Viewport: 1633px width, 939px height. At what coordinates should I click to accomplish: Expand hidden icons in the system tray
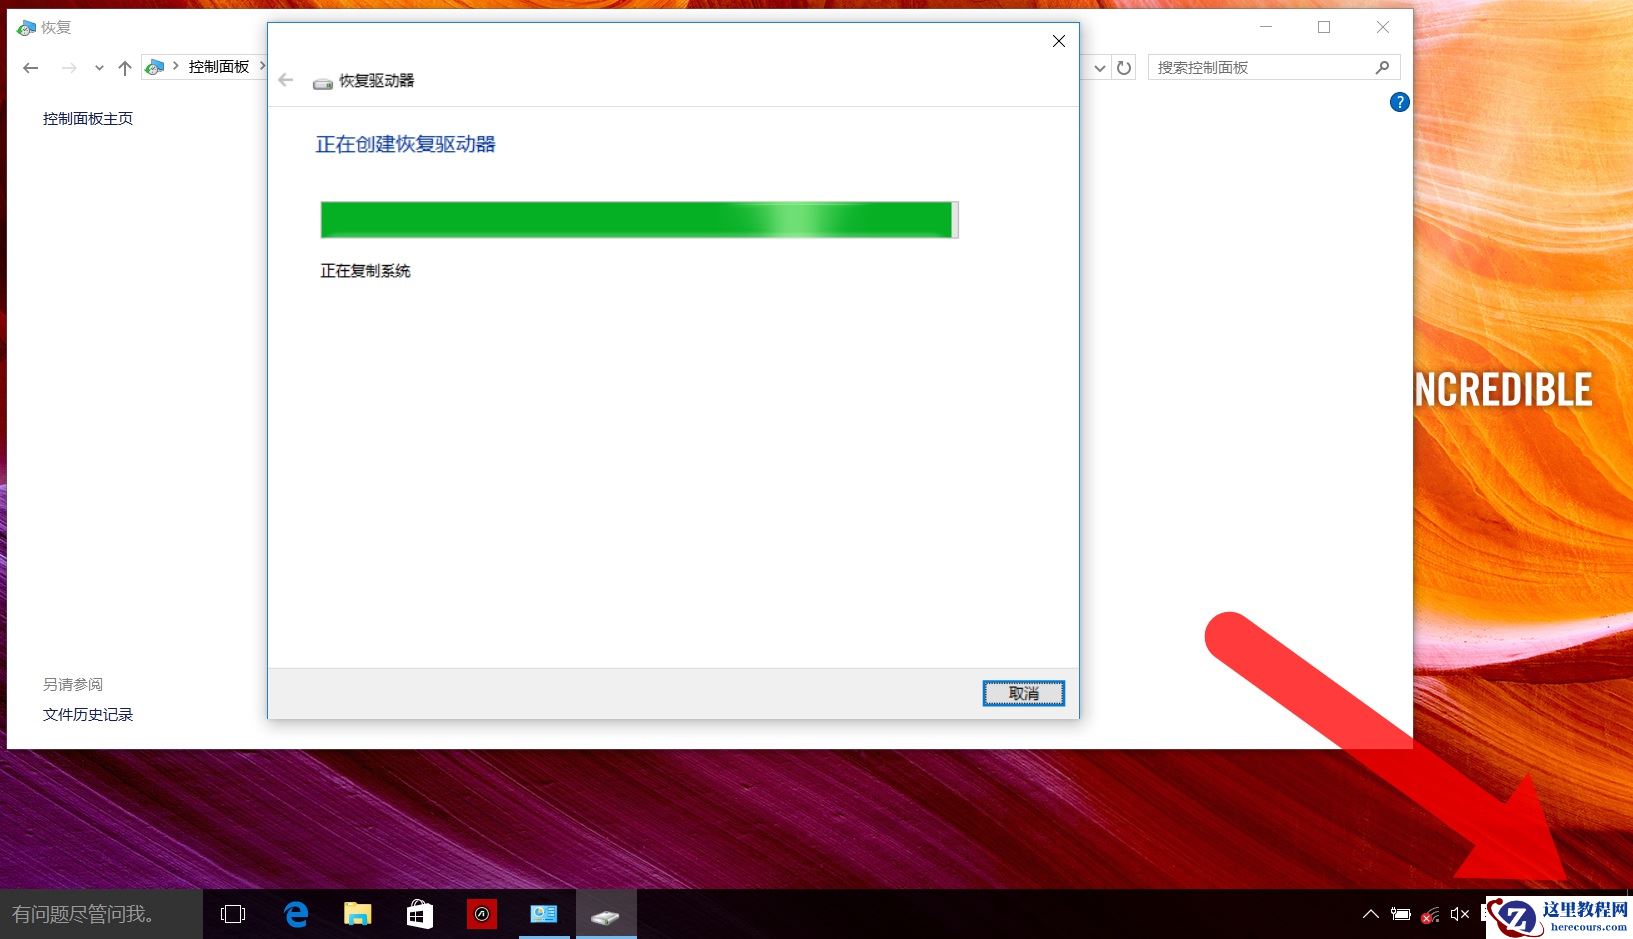click(1370, 913)
